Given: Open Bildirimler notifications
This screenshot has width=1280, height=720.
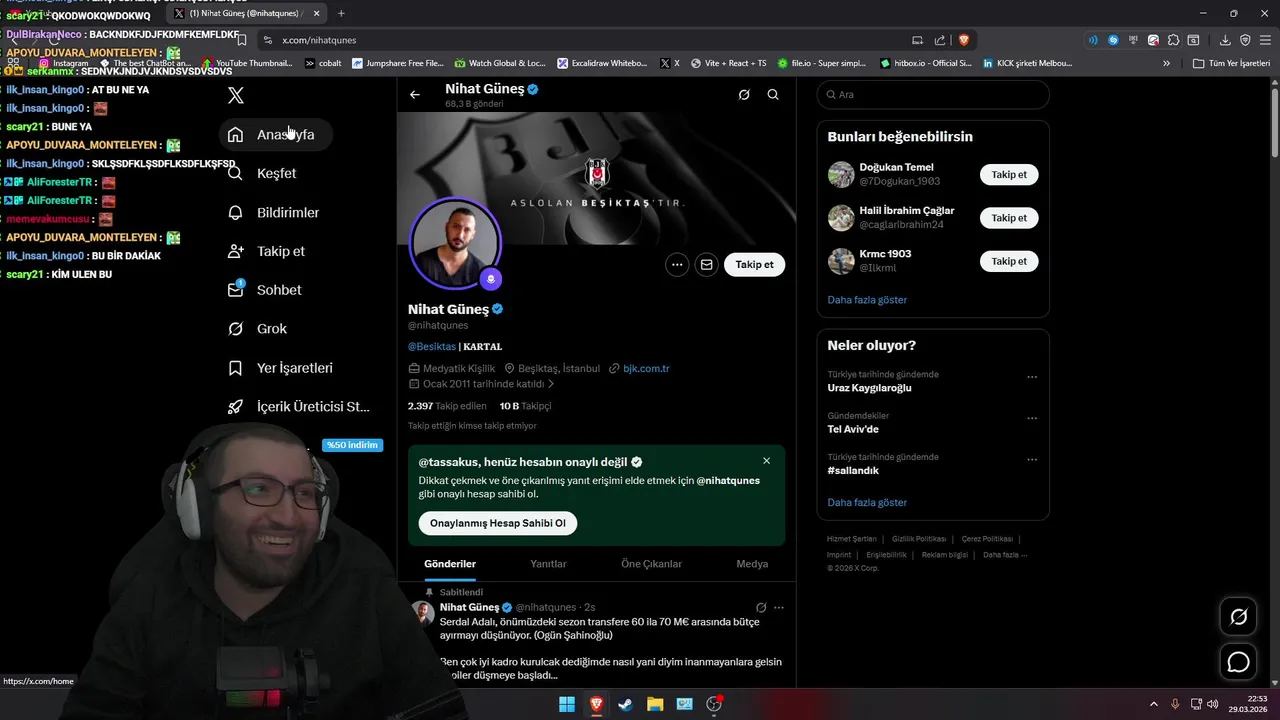Looking at the screenshot, I should (275, 212).
